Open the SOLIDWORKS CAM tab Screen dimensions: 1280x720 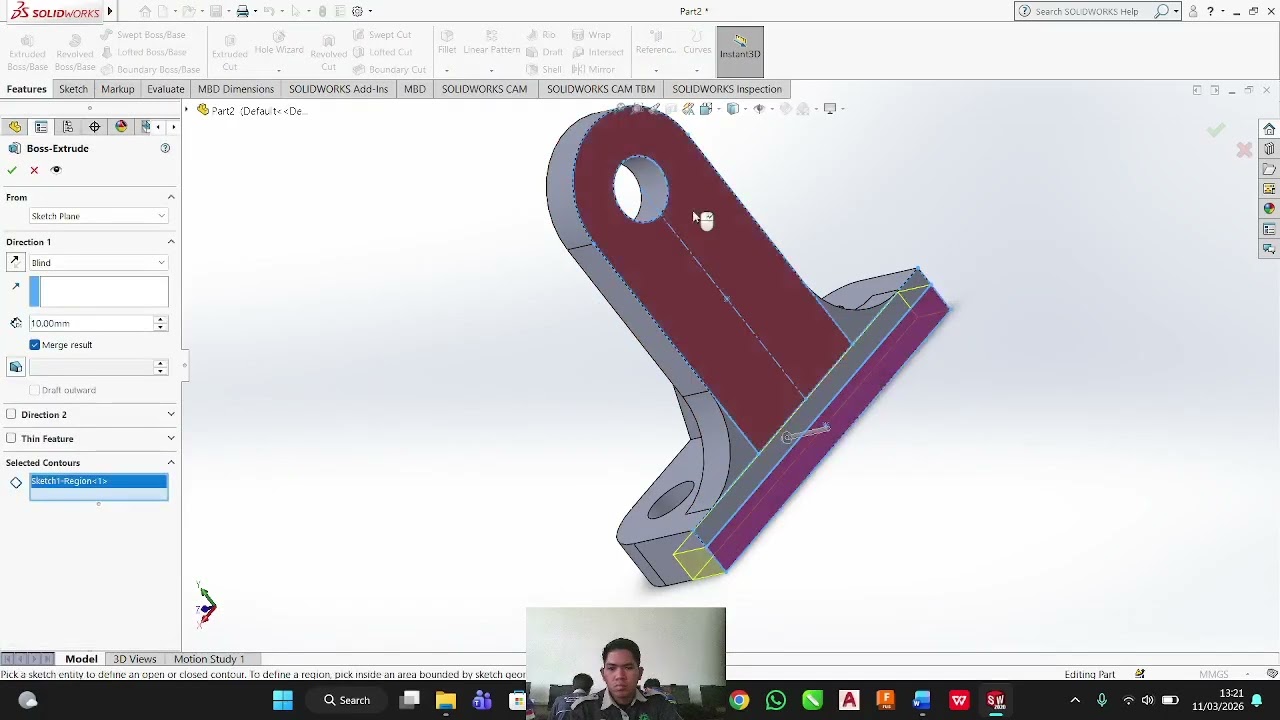tap(484, 89)
